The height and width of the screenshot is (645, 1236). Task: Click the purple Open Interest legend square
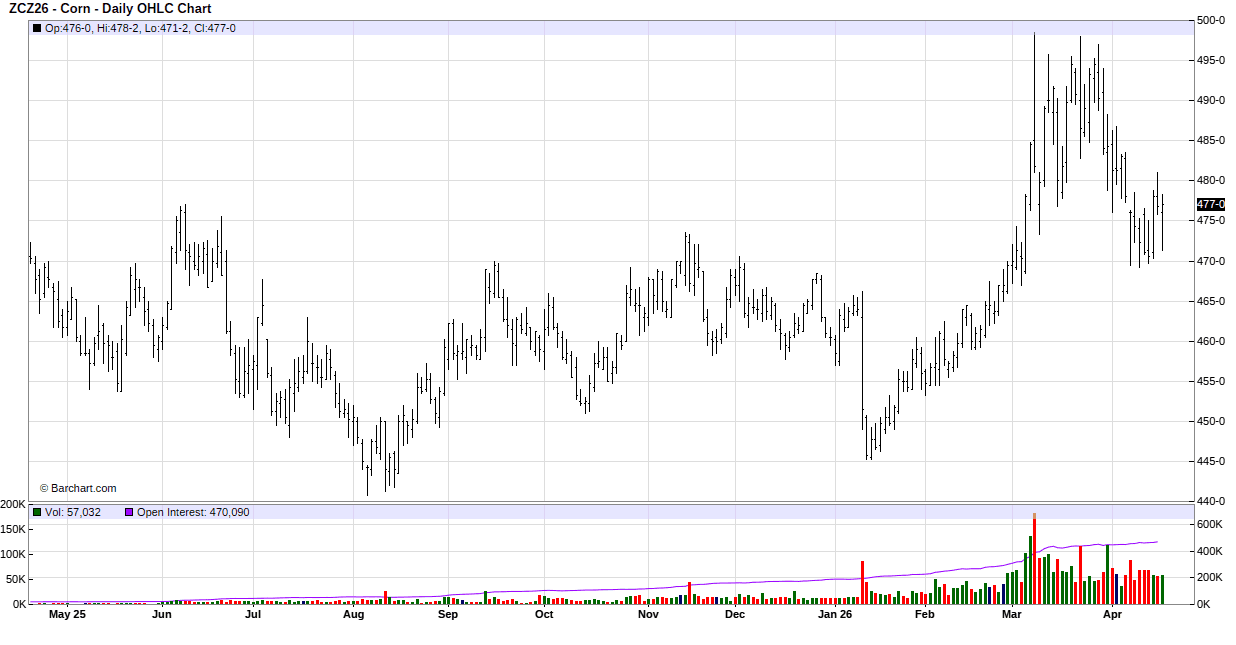[x=129, y=512]
